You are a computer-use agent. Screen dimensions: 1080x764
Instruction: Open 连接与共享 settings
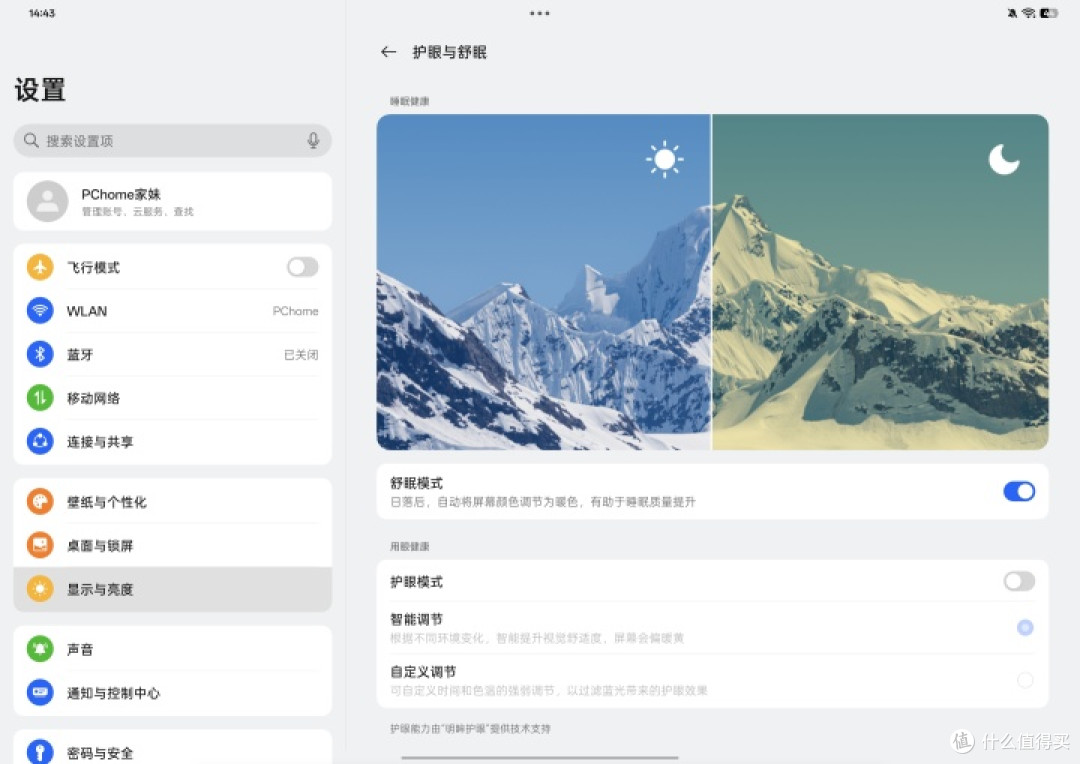(172, 442)
